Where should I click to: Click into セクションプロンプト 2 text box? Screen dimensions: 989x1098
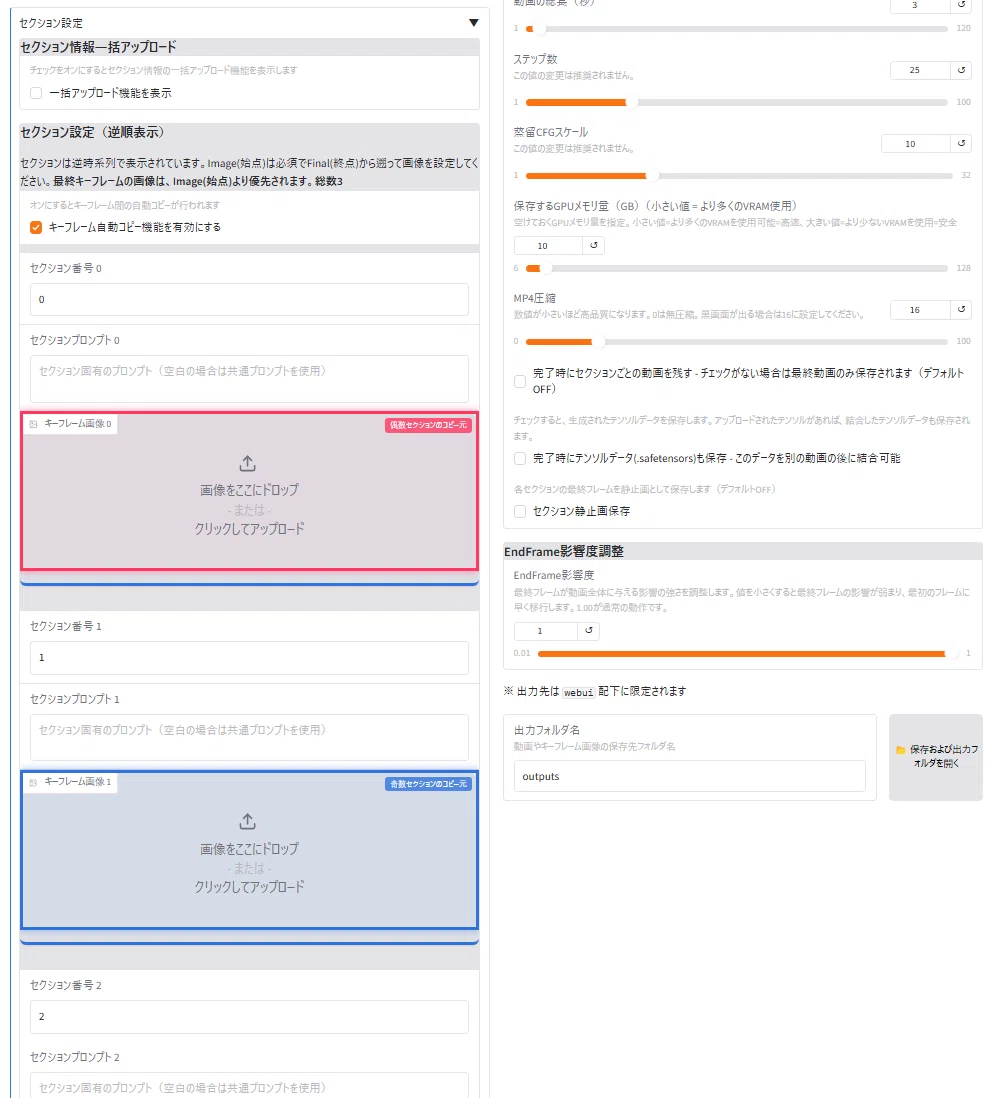click(x=249, y=1087)
